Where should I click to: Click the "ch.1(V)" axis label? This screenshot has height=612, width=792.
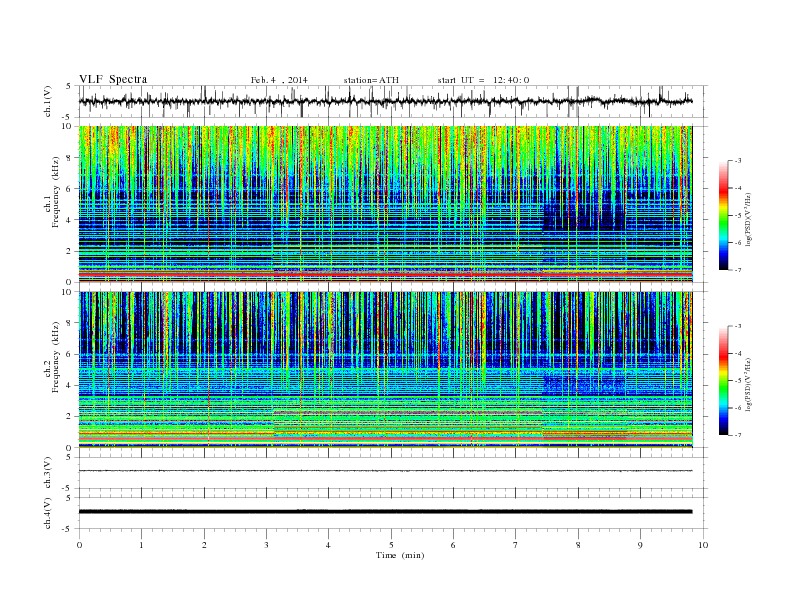[x=48, y=101]
